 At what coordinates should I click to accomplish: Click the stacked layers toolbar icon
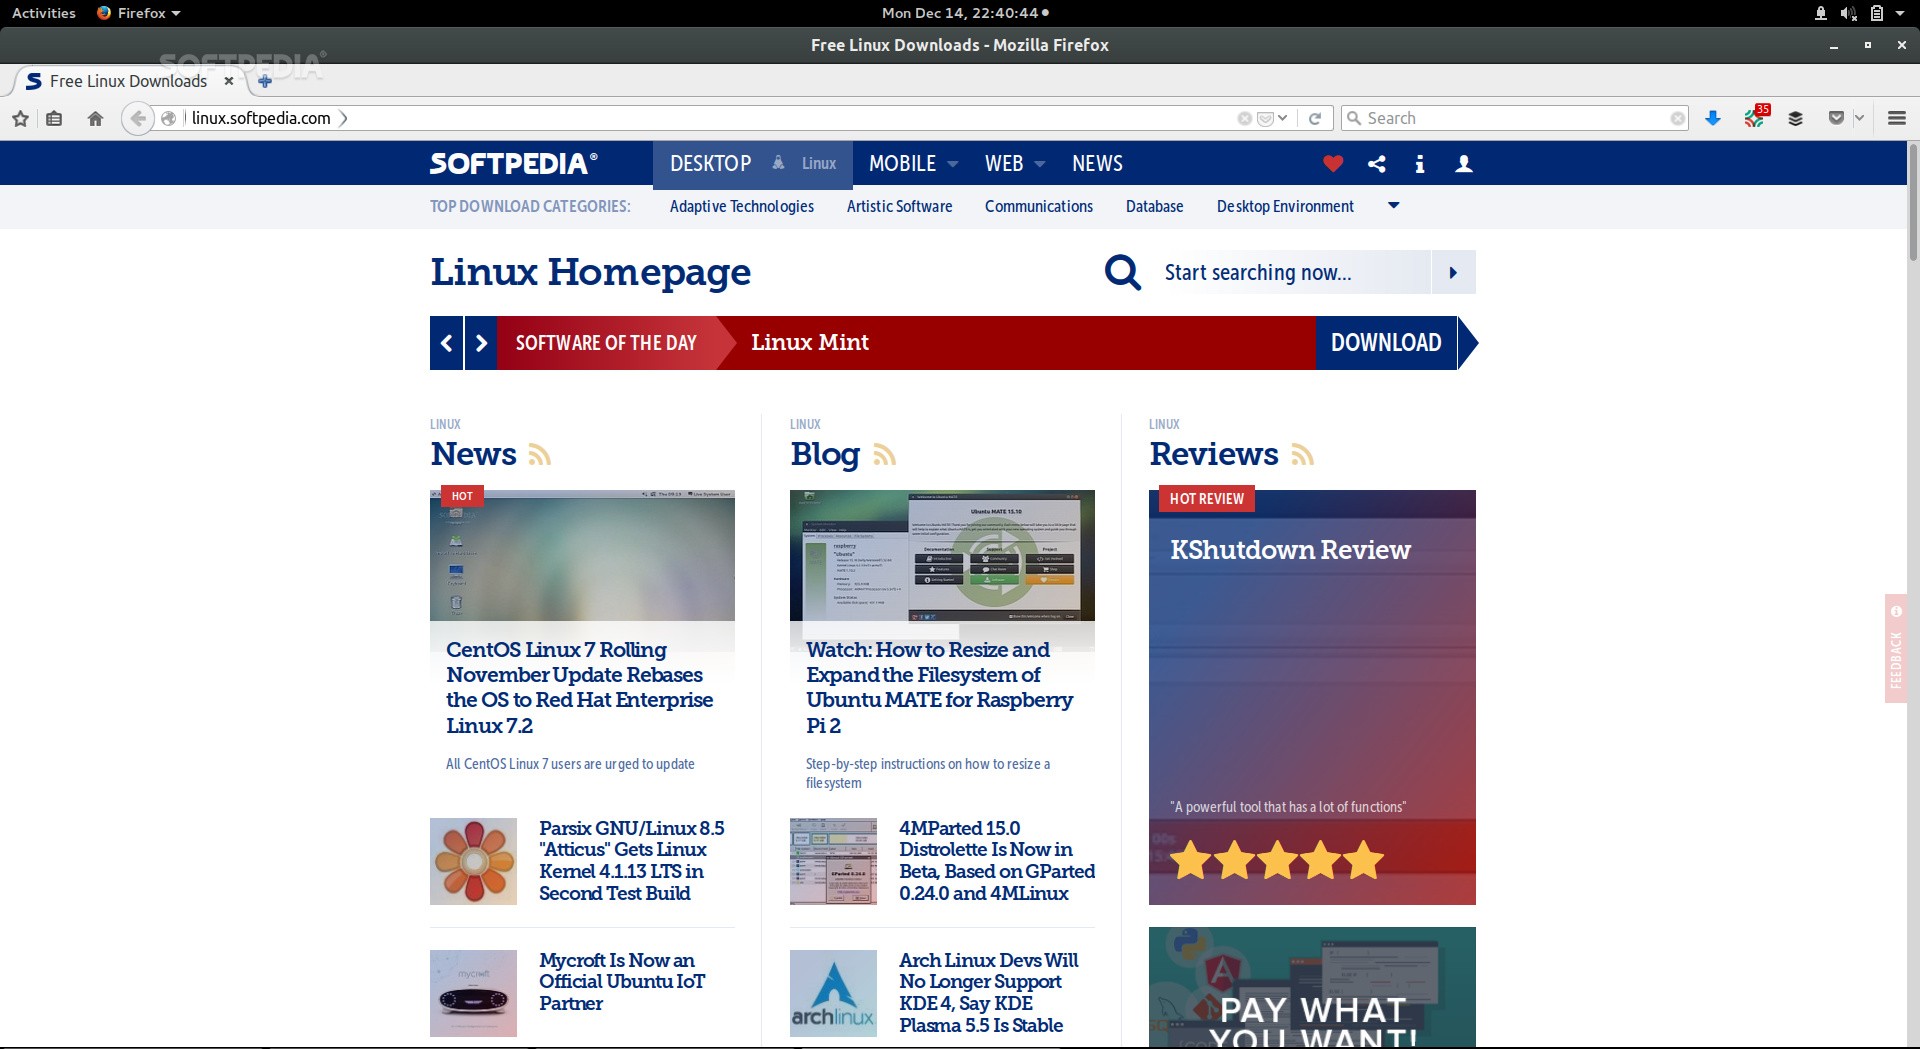point(1795,118)
